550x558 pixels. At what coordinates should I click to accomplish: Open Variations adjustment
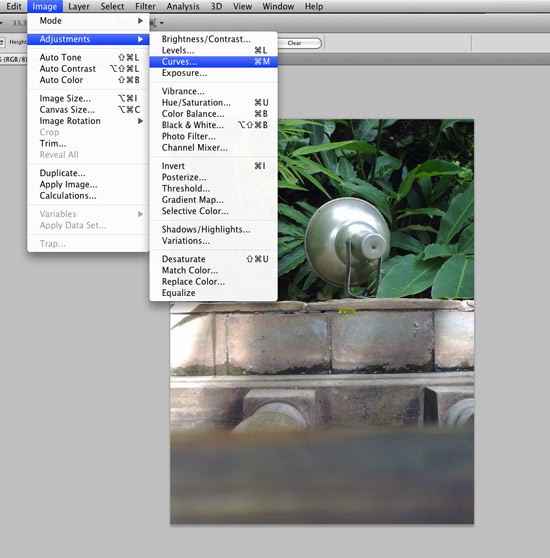(x=213, y=241)
